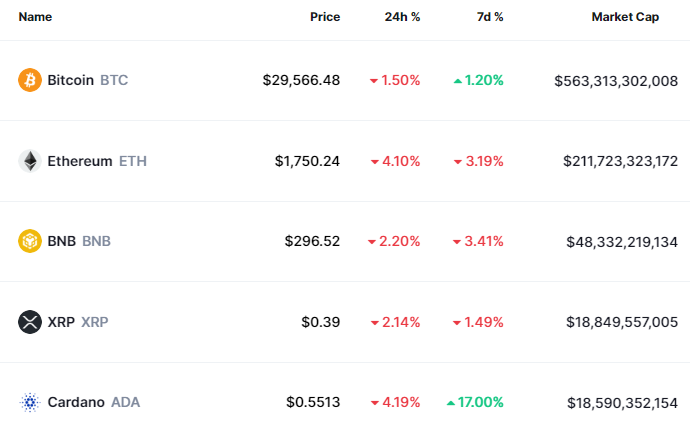Click the black XRP logo icon
Viewport: 690px width, 432px height.
30,322
